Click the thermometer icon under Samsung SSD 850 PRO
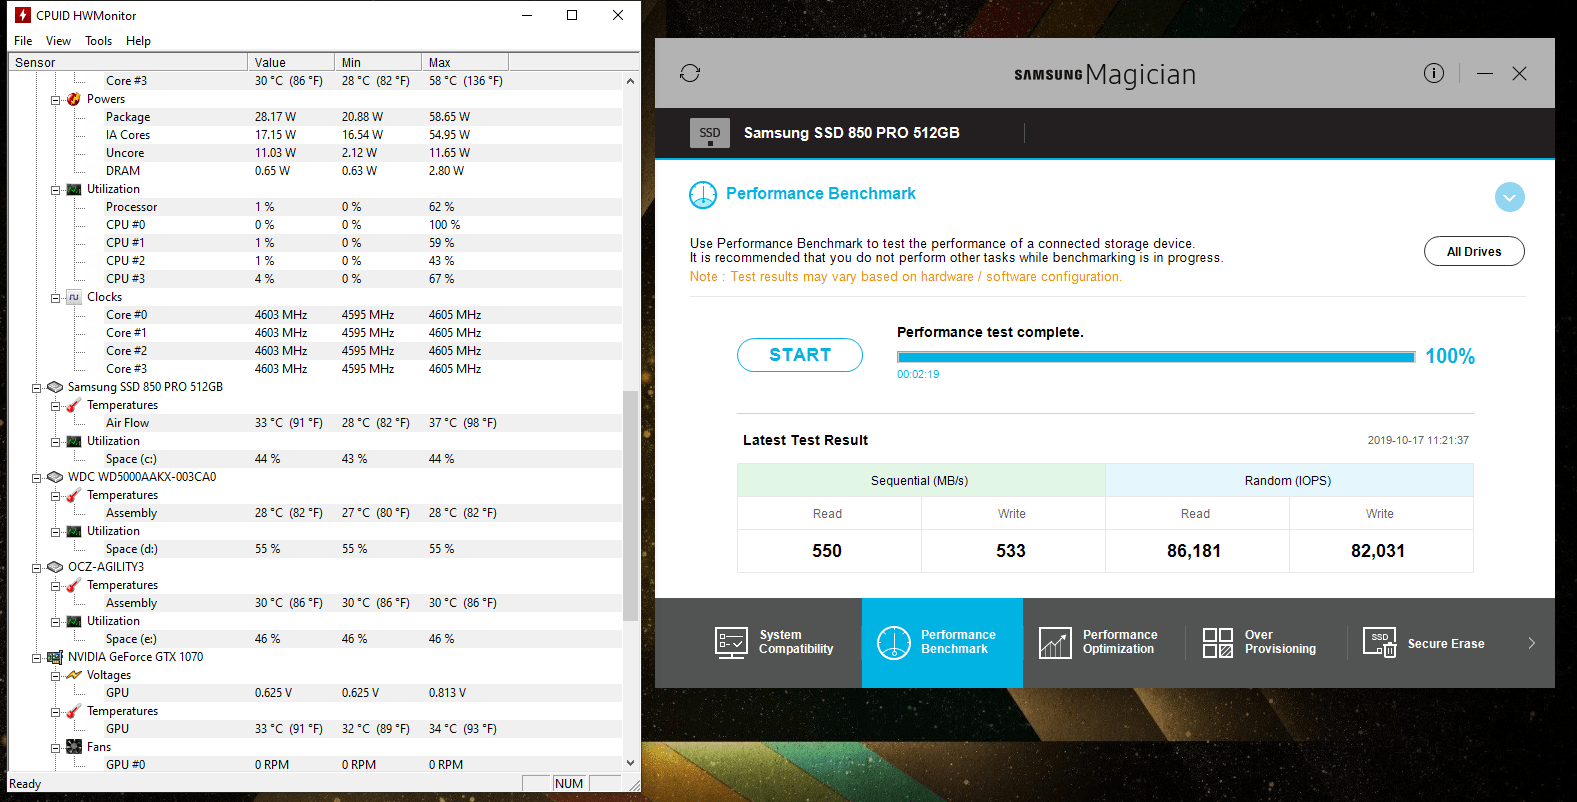Image resolution: width=1577 pixels, height=802 pixels. (x=74, y=405)
